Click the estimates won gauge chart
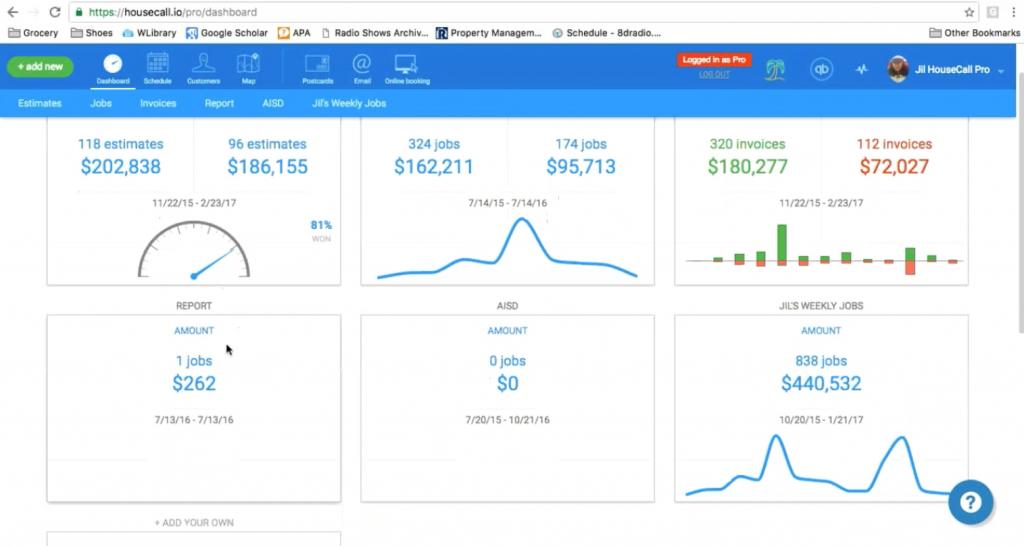Image resolution: width=1024 pixels, height=546 pixels. (x=194, y=250)
